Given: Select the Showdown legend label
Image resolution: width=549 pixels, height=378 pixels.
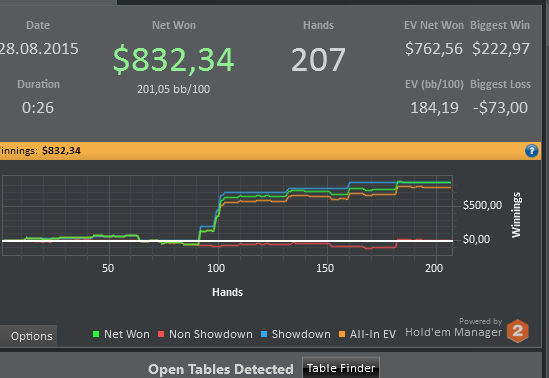Looking at the screenshot, I should [x=301, y=334].
